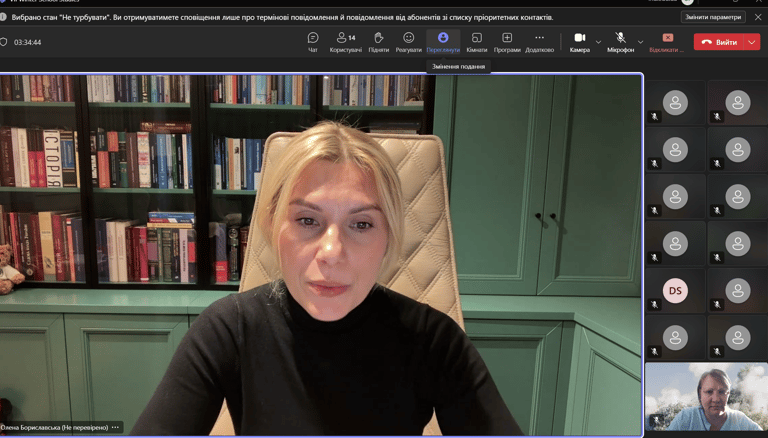Image resolution: width=768 pixels, height=438 pixels.
Task: Click the Олена Бориславська name label
Action: click(54, 427)
